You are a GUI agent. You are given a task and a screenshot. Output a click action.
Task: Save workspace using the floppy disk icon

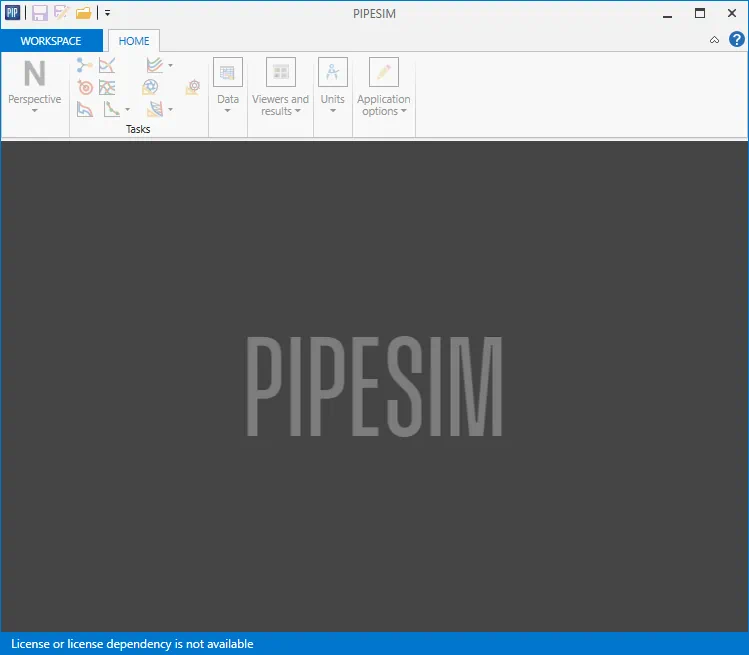tap(40, 13)
